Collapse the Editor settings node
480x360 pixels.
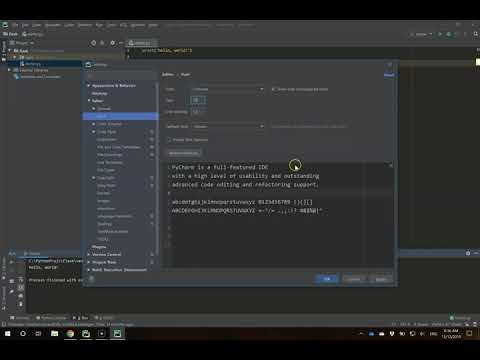pos(89,101)
